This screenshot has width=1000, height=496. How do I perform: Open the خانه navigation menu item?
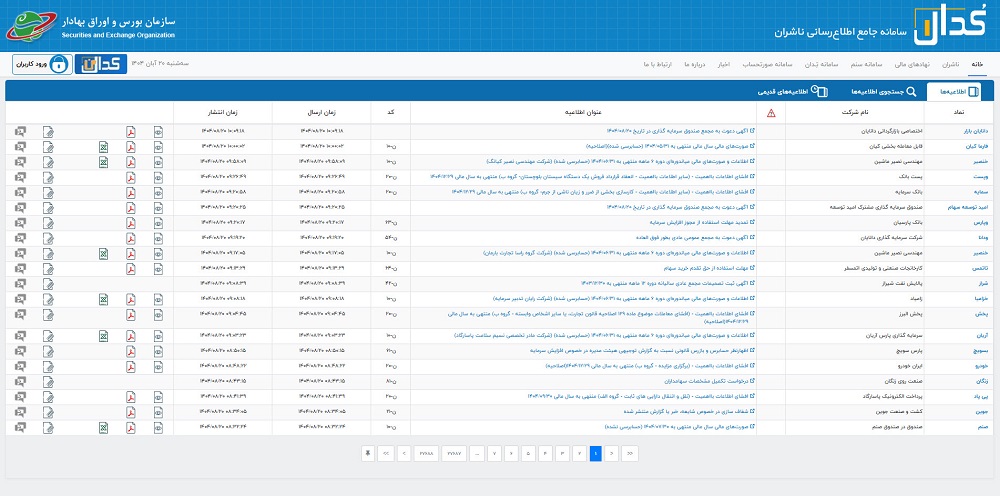[978, 64]
